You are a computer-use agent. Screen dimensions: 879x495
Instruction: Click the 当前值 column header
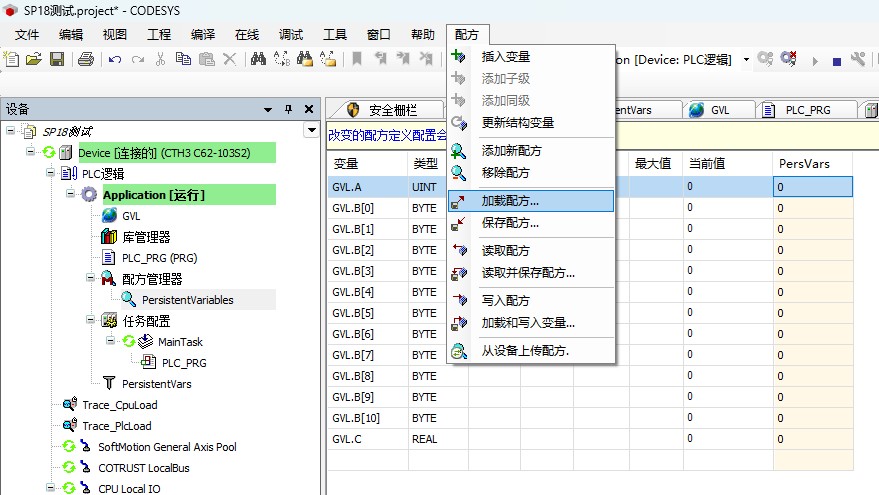728,164
